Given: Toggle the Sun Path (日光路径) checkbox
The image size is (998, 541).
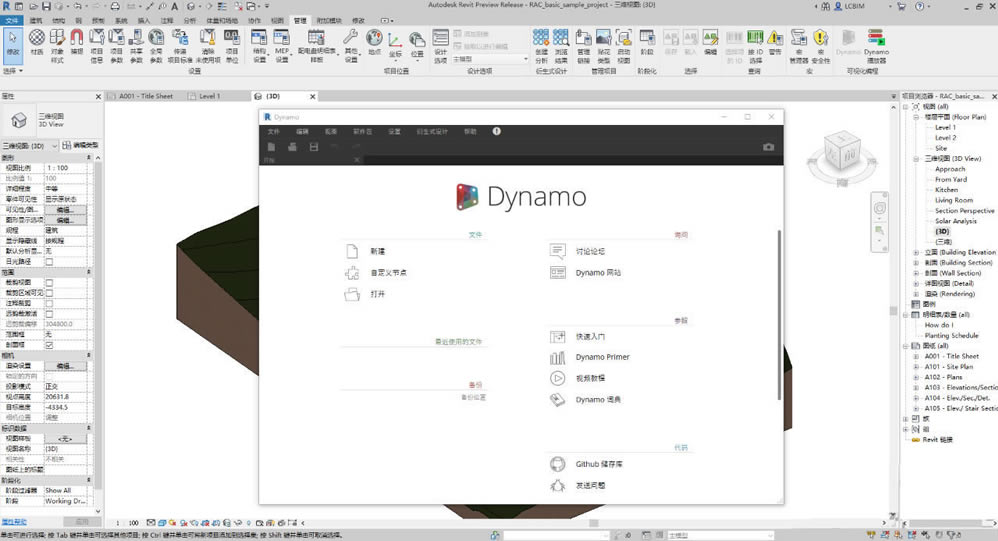Looking at the screenshot, I should (x=49, y=262).
